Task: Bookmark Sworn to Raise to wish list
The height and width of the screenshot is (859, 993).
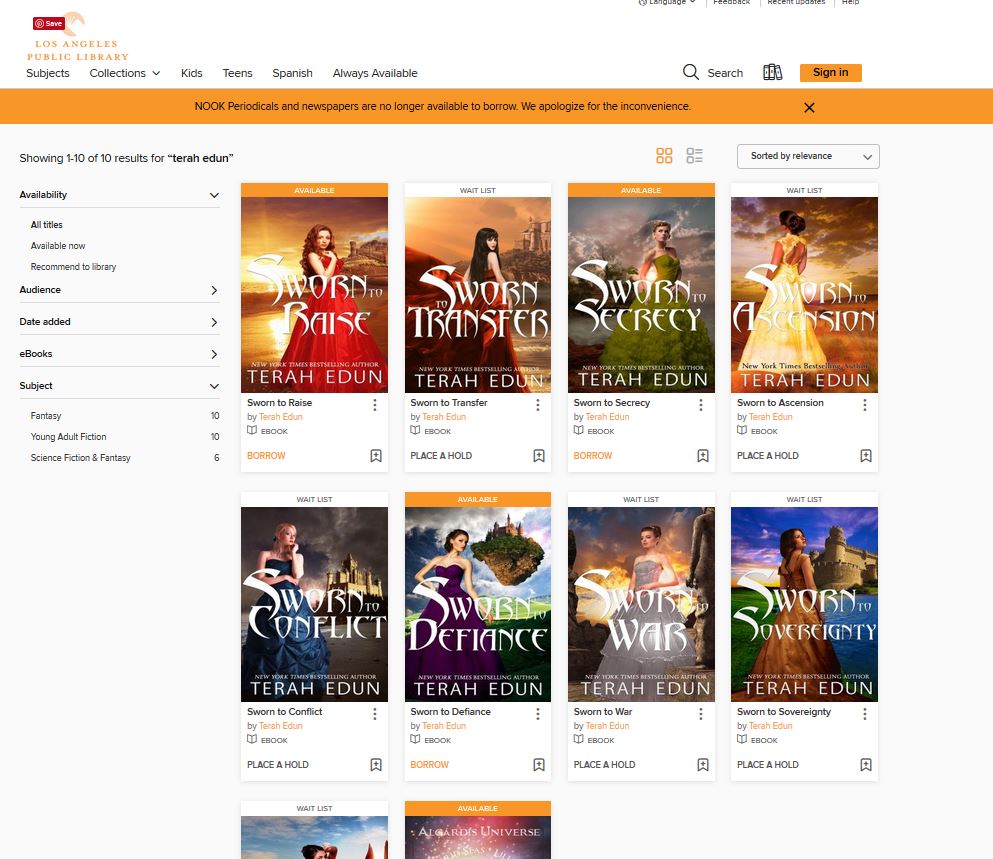Action: point(376,455)
